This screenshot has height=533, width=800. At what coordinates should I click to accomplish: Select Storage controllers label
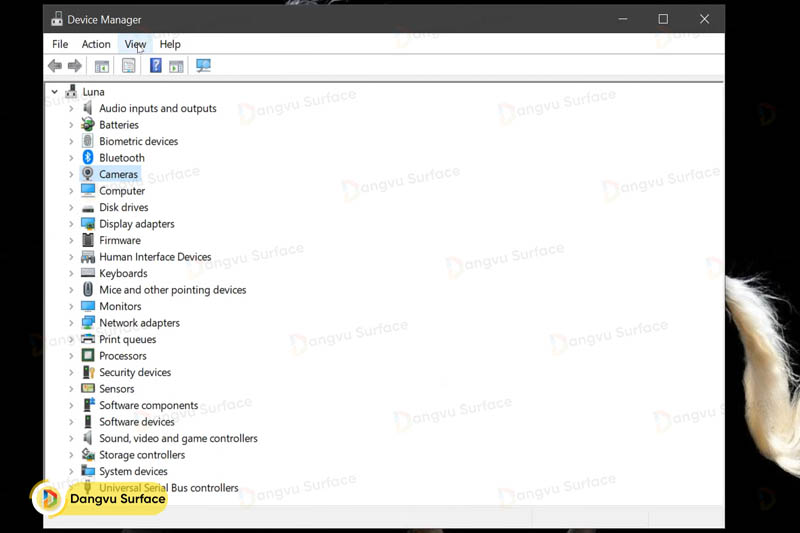point(142,455)
